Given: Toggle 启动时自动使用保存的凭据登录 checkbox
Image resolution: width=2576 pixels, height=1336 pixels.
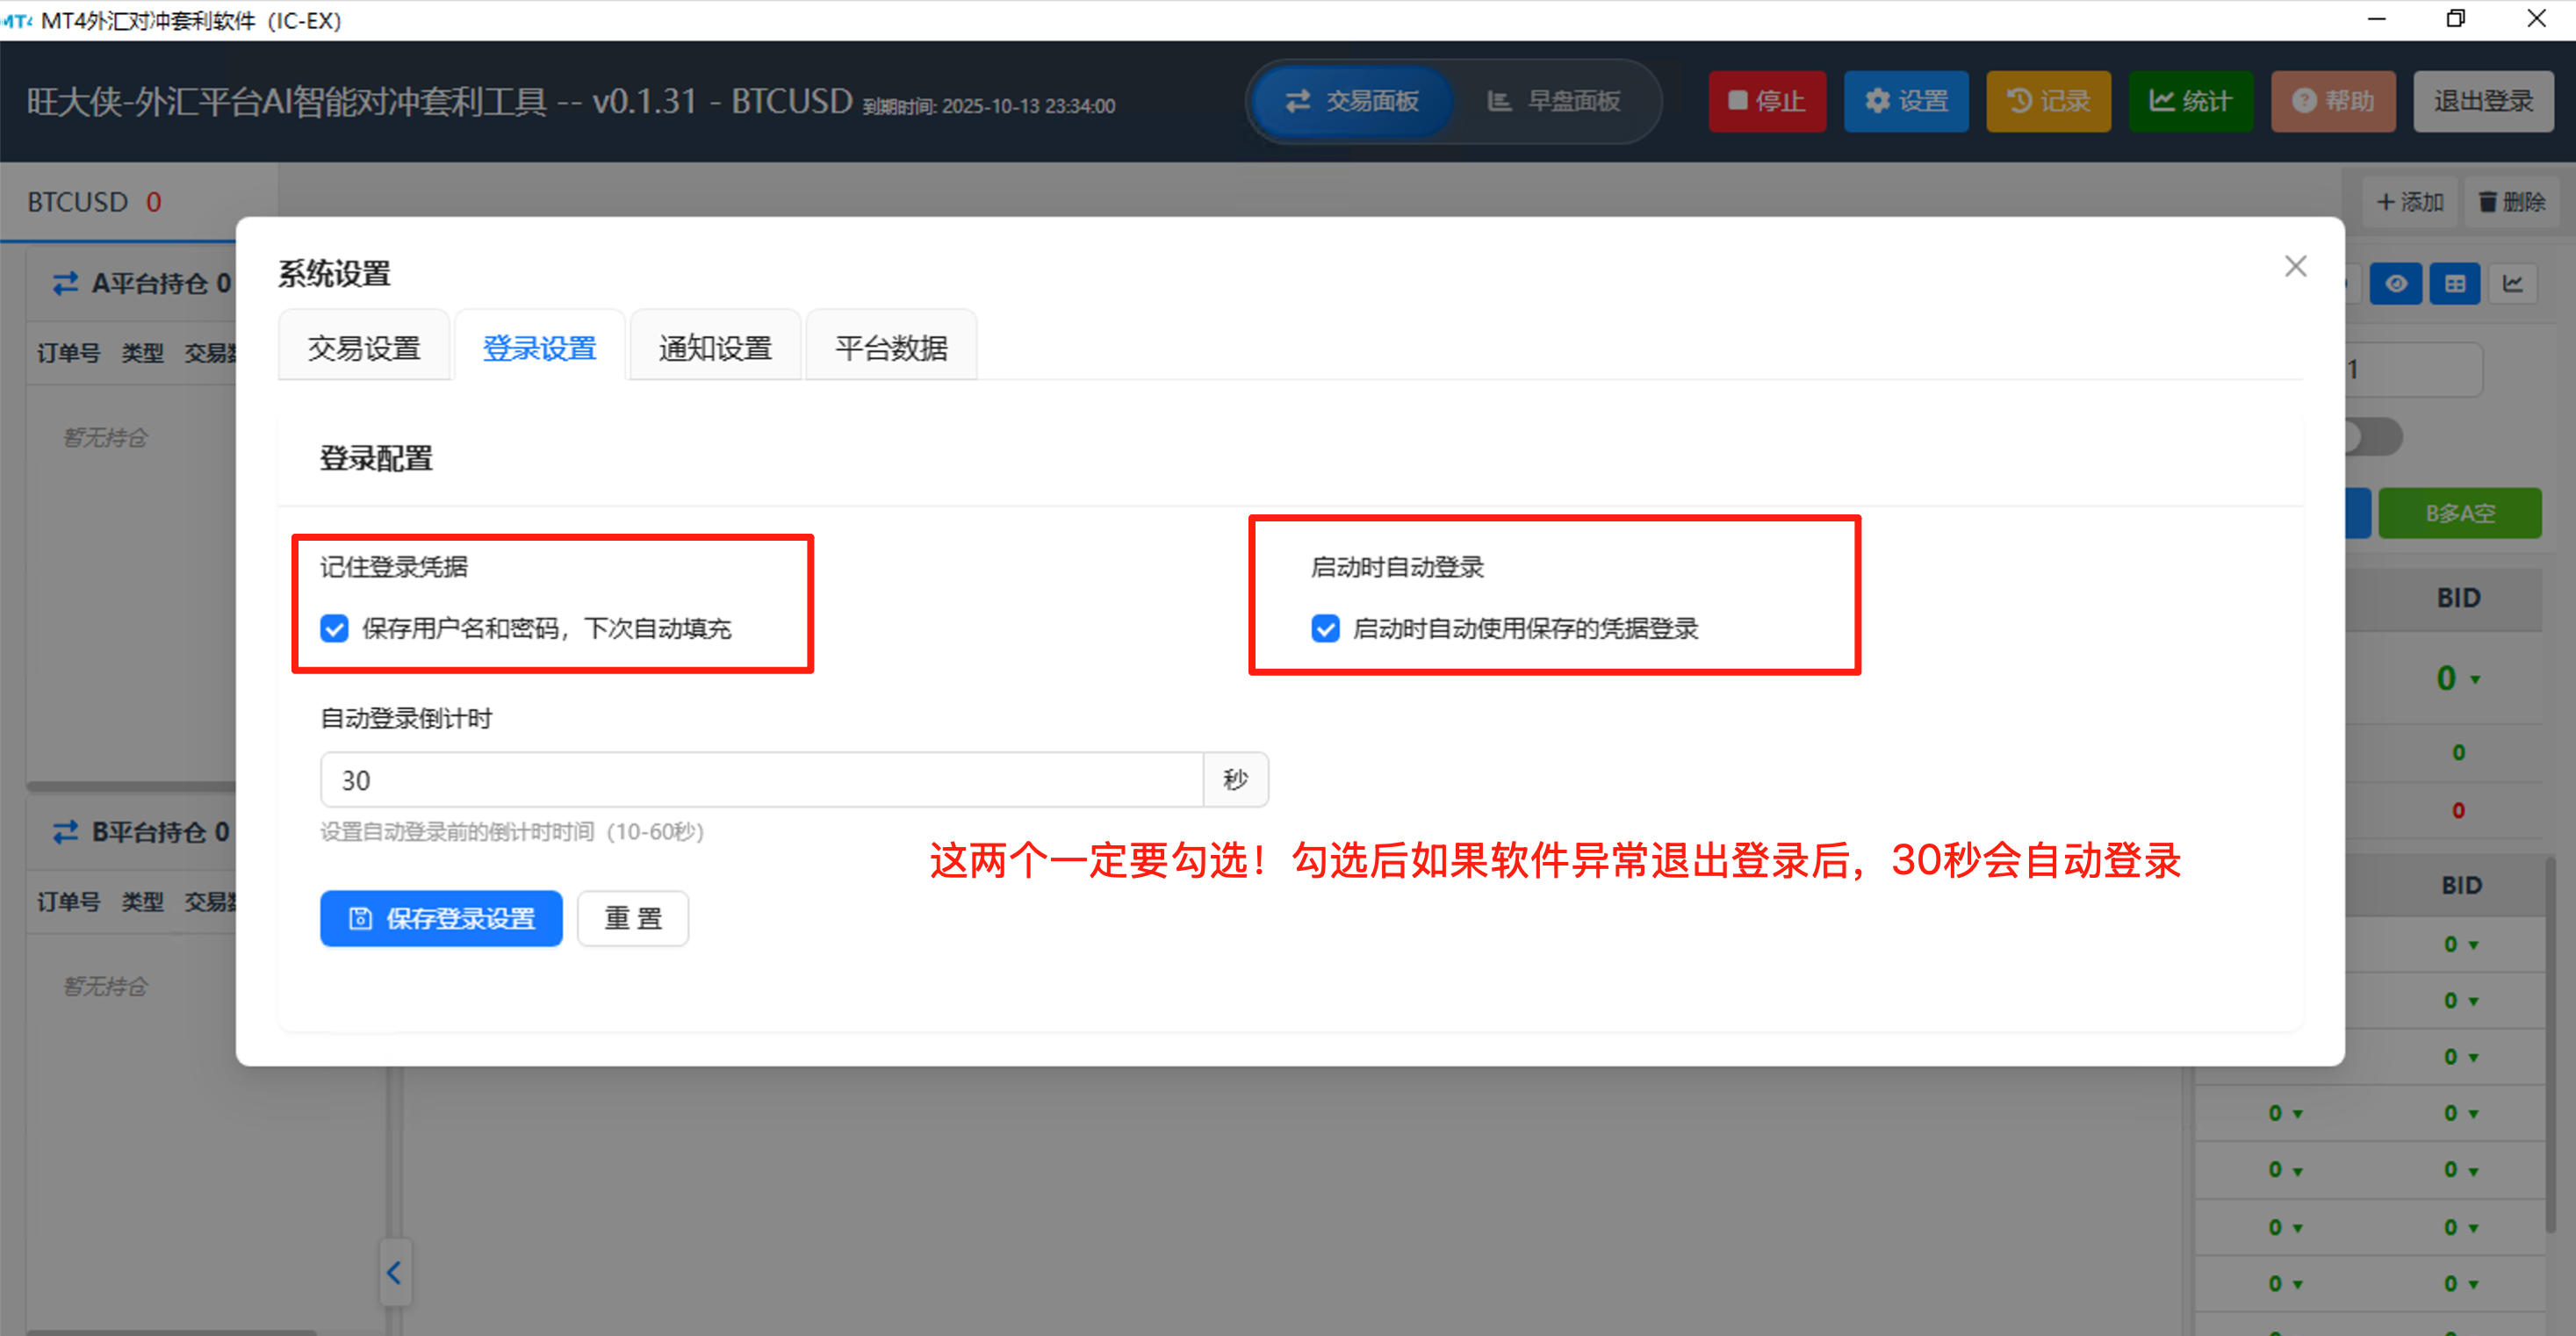Looking at the screenshot, I should pos(1325,628).
